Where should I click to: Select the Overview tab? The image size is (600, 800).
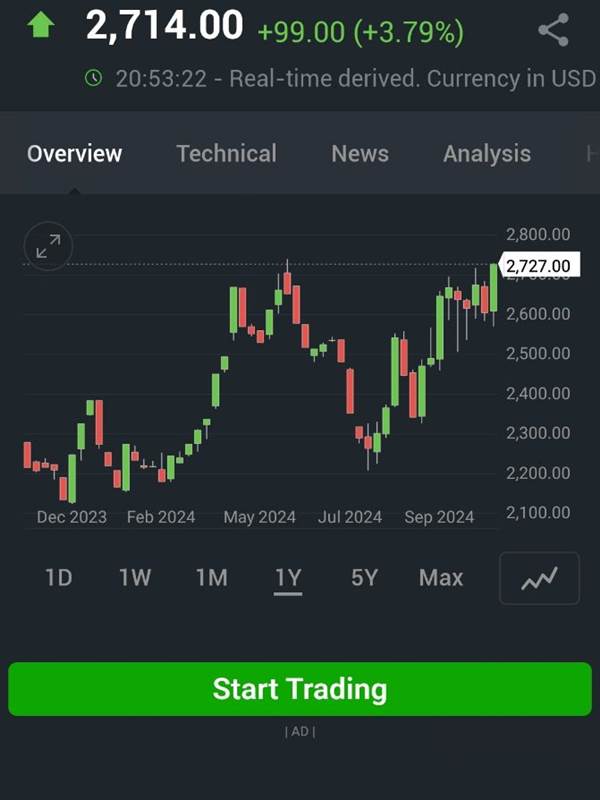(74, 154)
